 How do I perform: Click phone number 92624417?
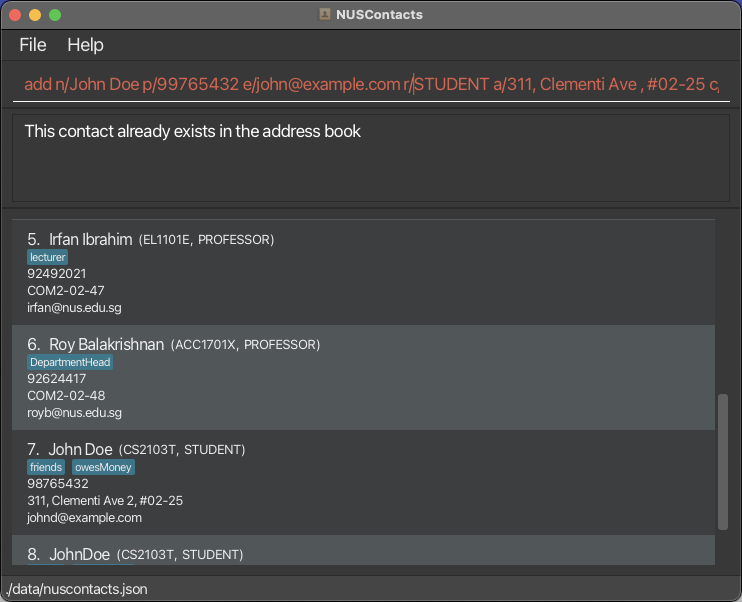click(x=57, y=379)
